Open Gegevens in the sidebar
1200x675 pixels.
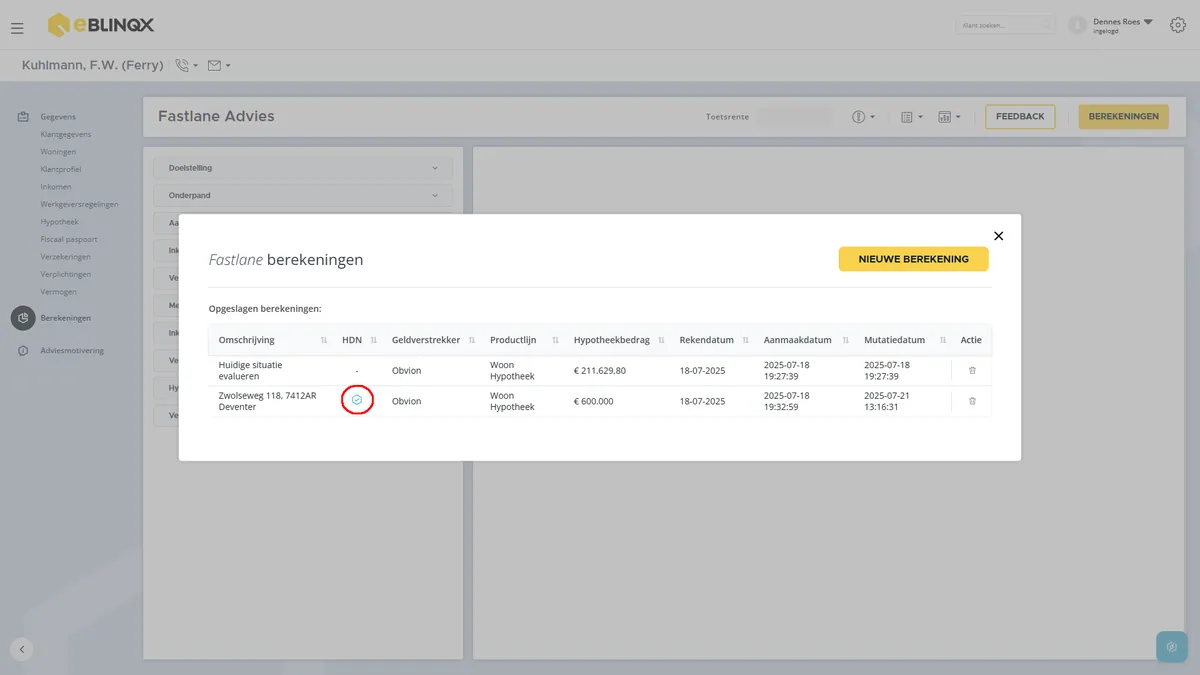58,117
